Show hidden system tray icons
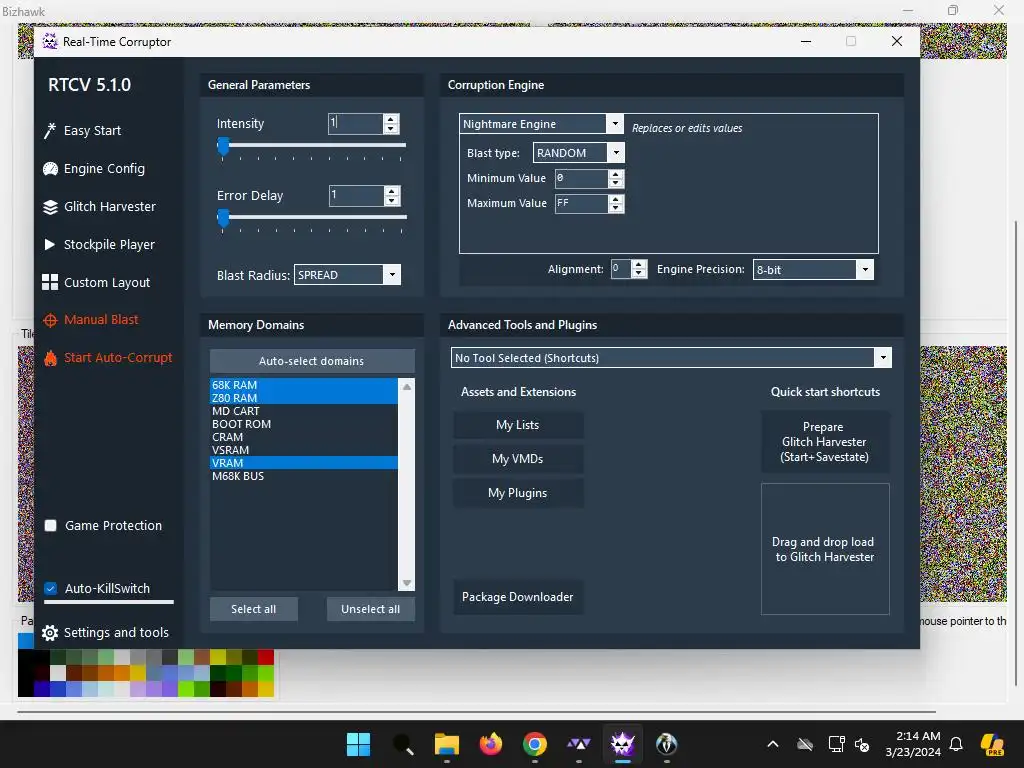 click(x=773, y=744)
